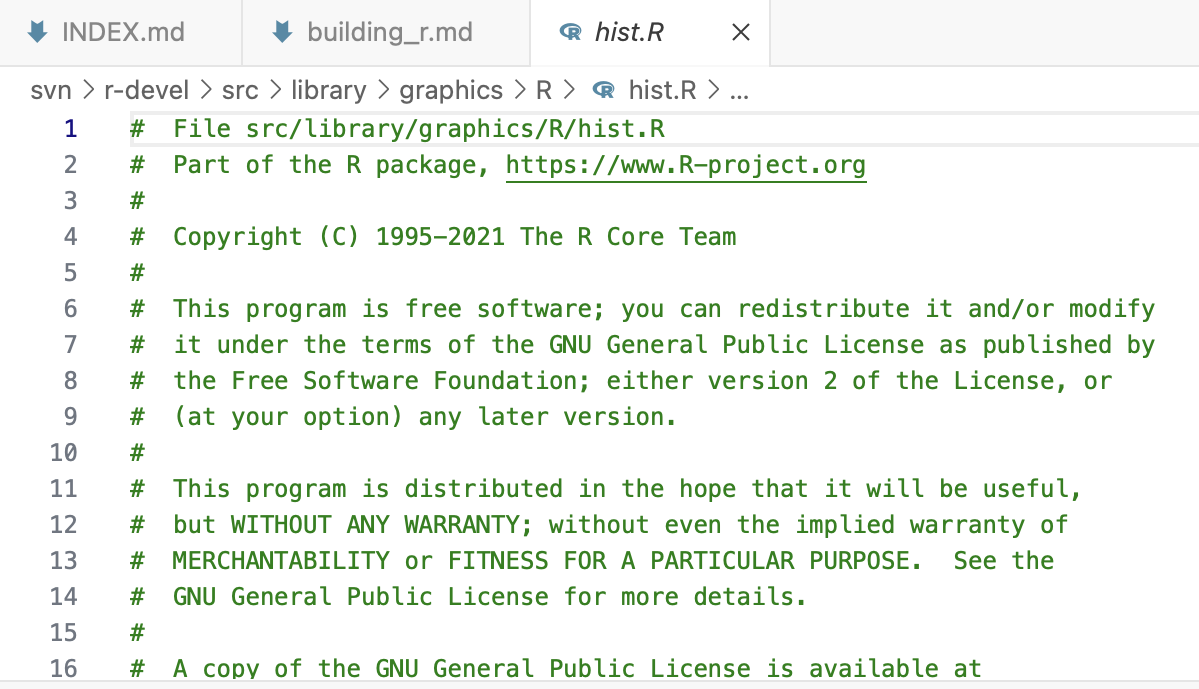Click the markdown arrow icon on building_r.md tab
This screenshot has height=689, width=1199.
pos(282,32)
